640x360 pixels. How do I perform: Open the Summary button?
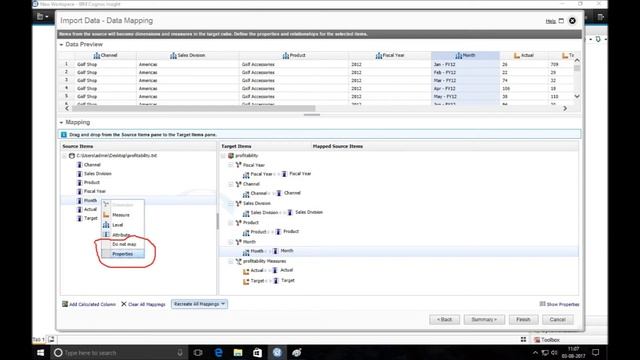(484, 320)
